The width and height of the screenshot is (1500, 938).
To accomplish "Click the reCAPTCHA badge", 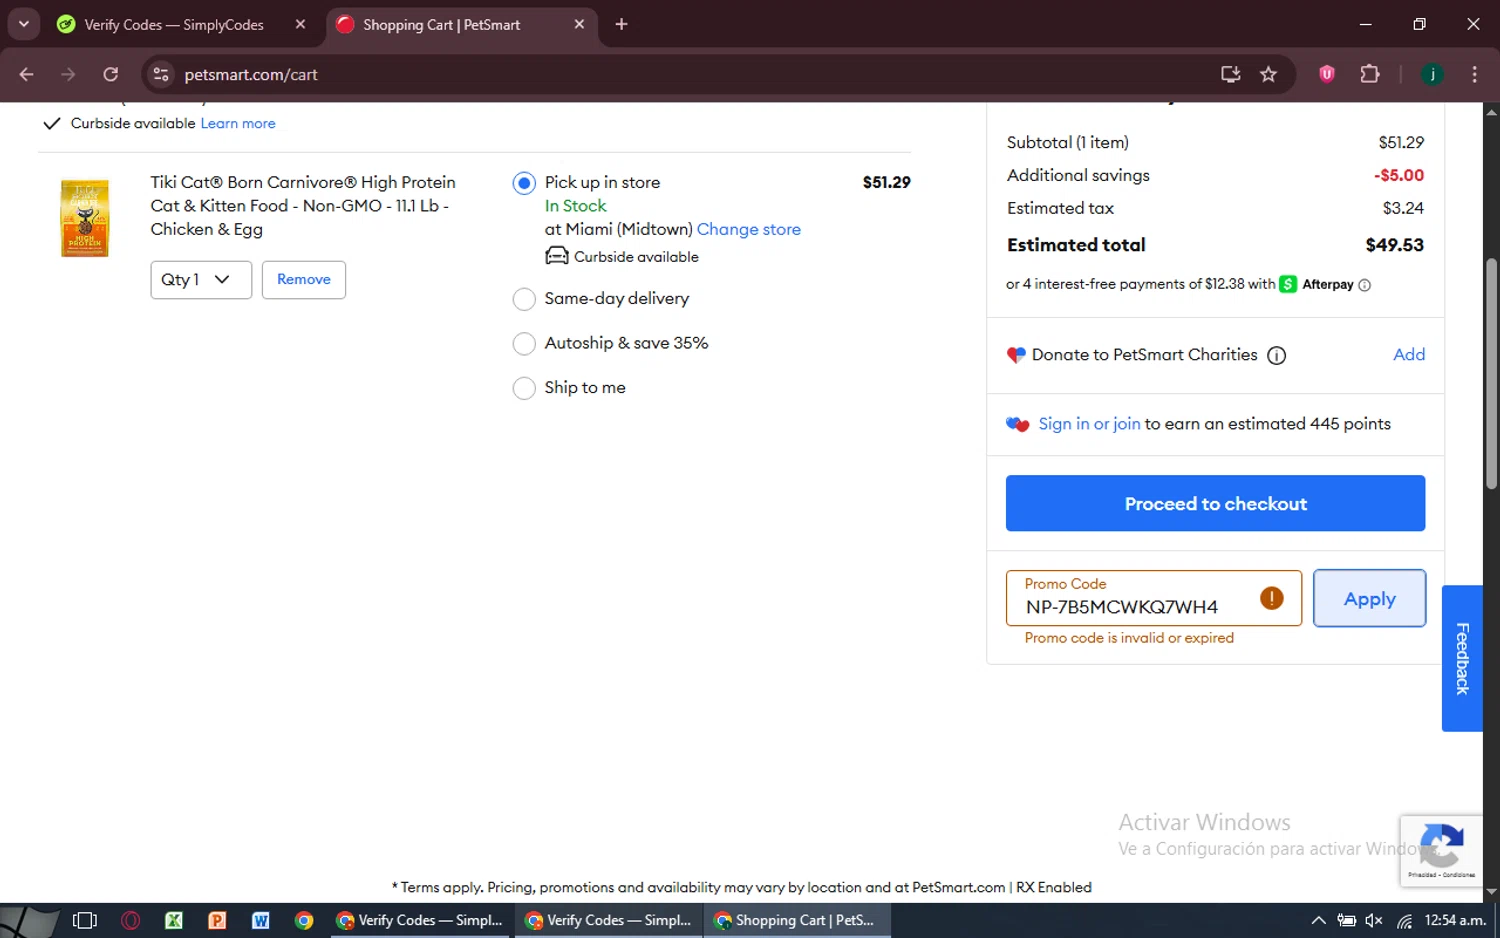I will click(1441, 850).
